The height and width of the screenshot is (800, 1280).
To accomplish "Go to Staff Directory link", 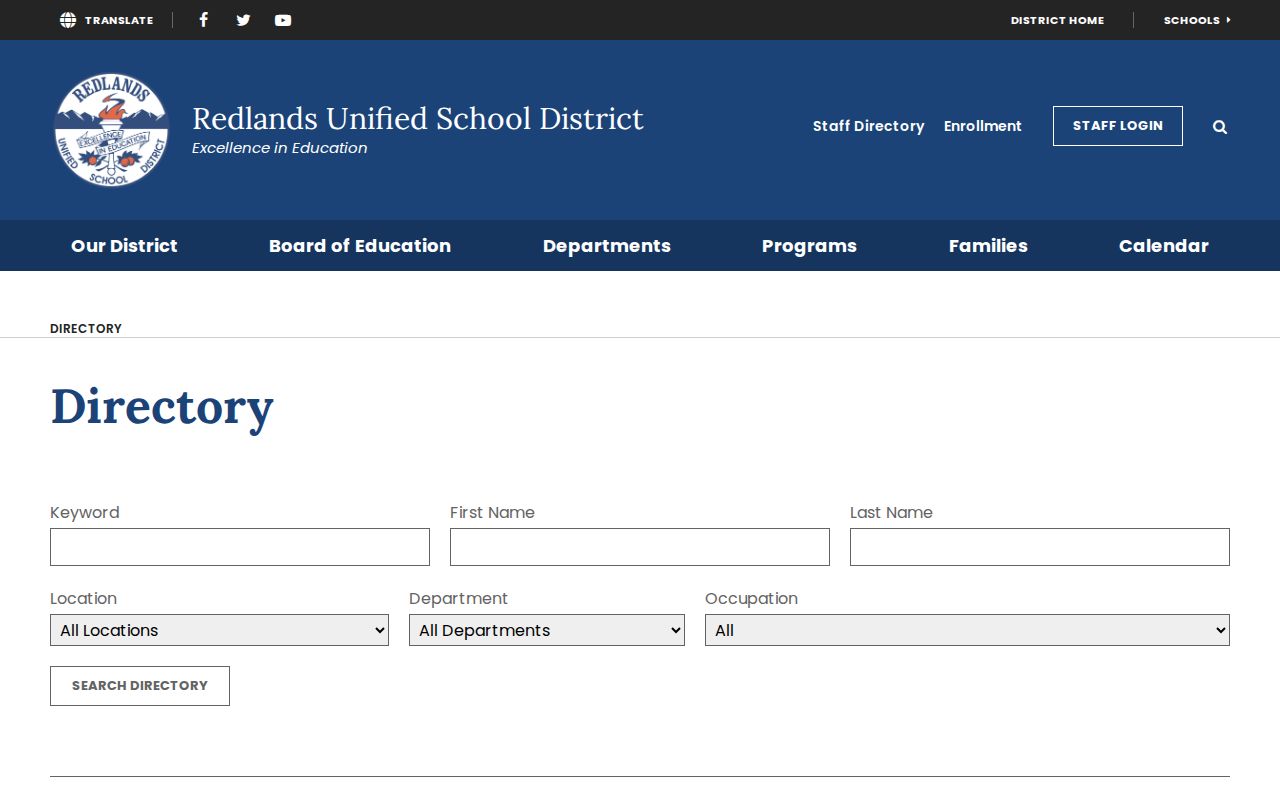I will coord(868,126).
